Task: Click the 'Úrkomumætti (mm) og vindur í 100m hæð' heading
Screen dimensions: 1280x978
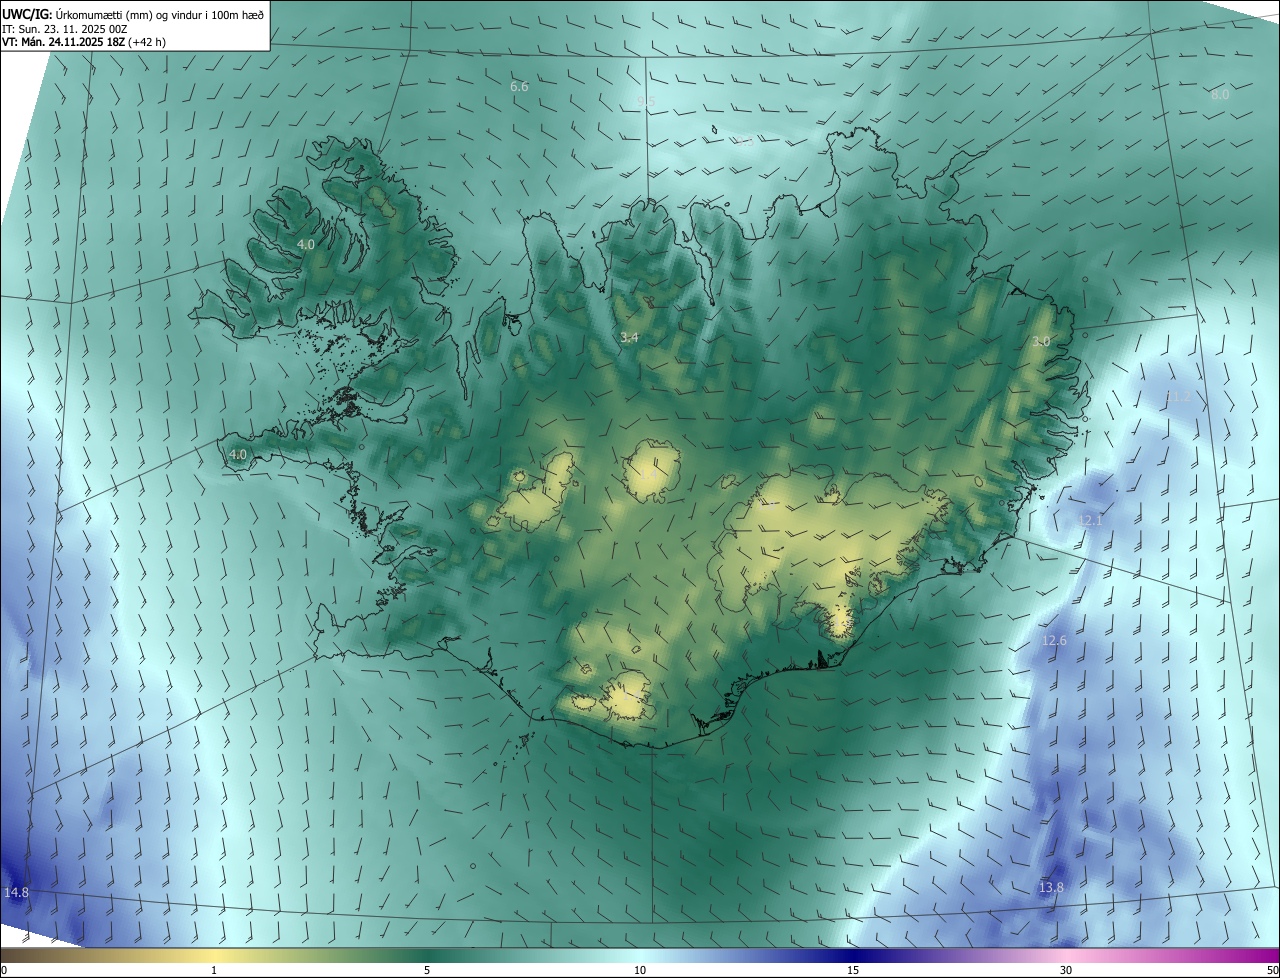Action: click(x=159, y=14)
